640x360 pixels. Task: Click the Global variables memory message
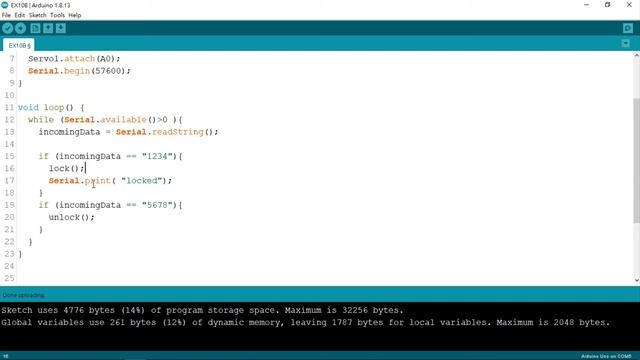[x=305, y=322]
